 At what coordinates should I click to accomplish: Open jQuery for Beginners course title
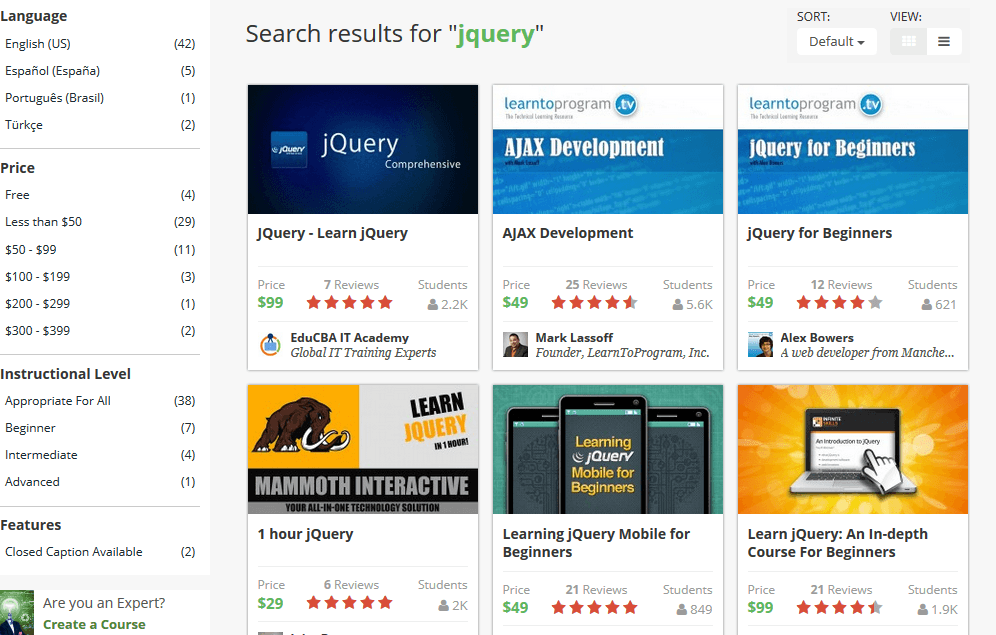click(x=820, y=233)
